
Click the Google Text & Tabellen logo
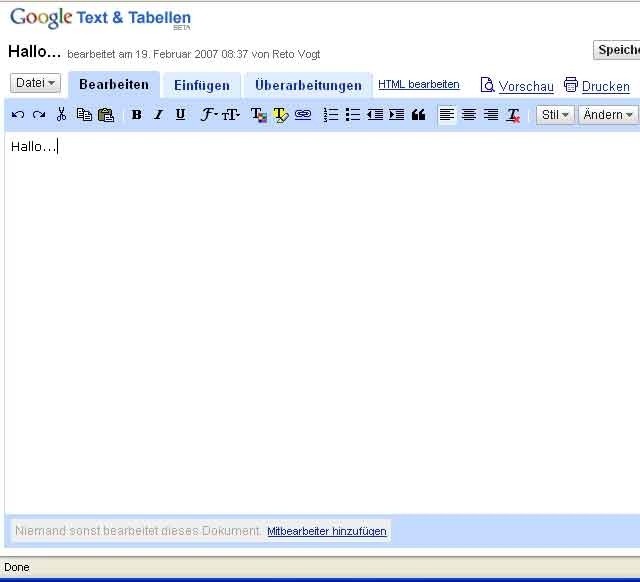[100, 18]
